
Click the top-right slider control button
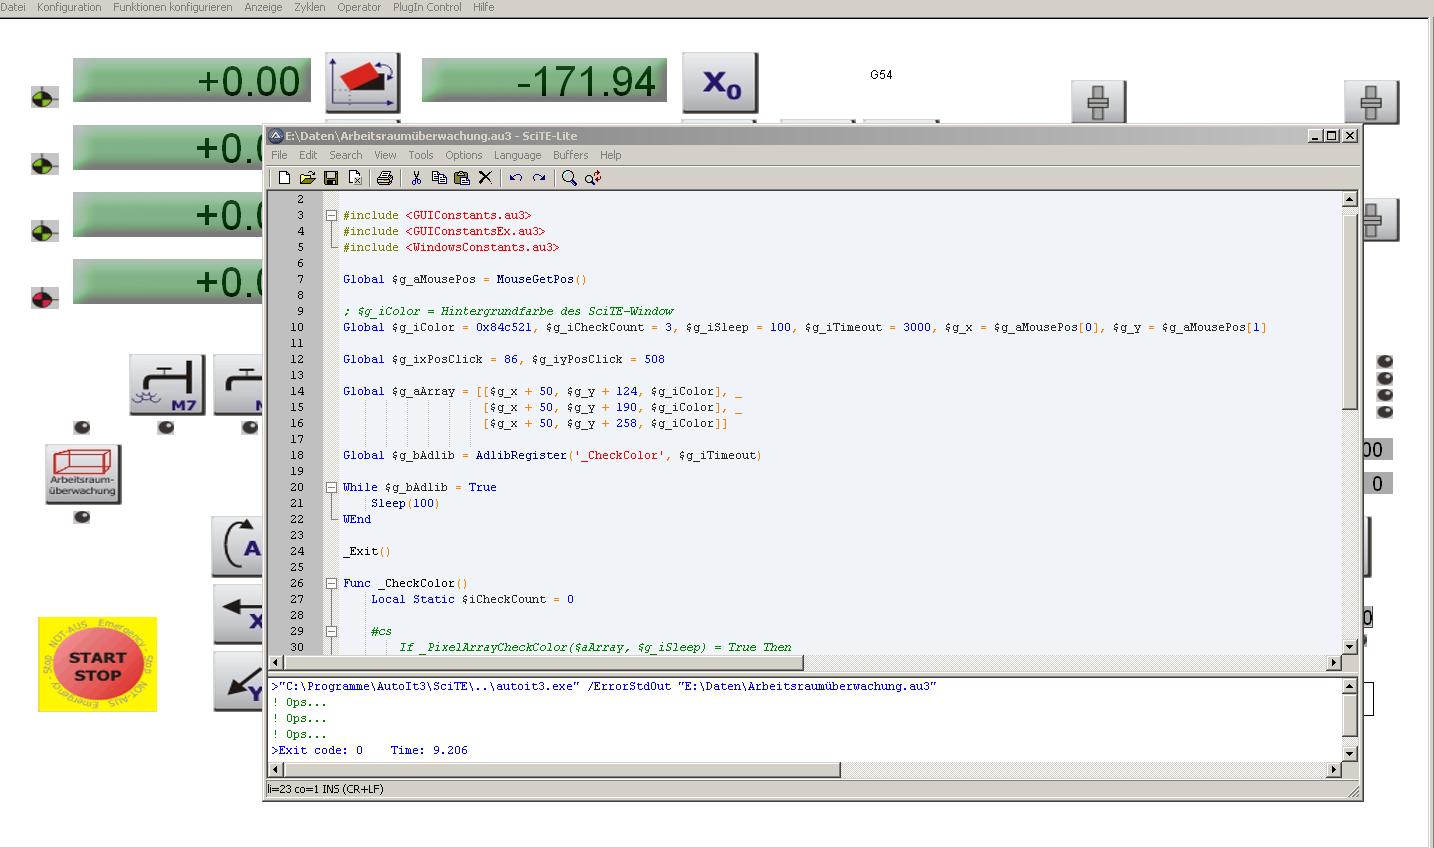[x=1371, y=102]
